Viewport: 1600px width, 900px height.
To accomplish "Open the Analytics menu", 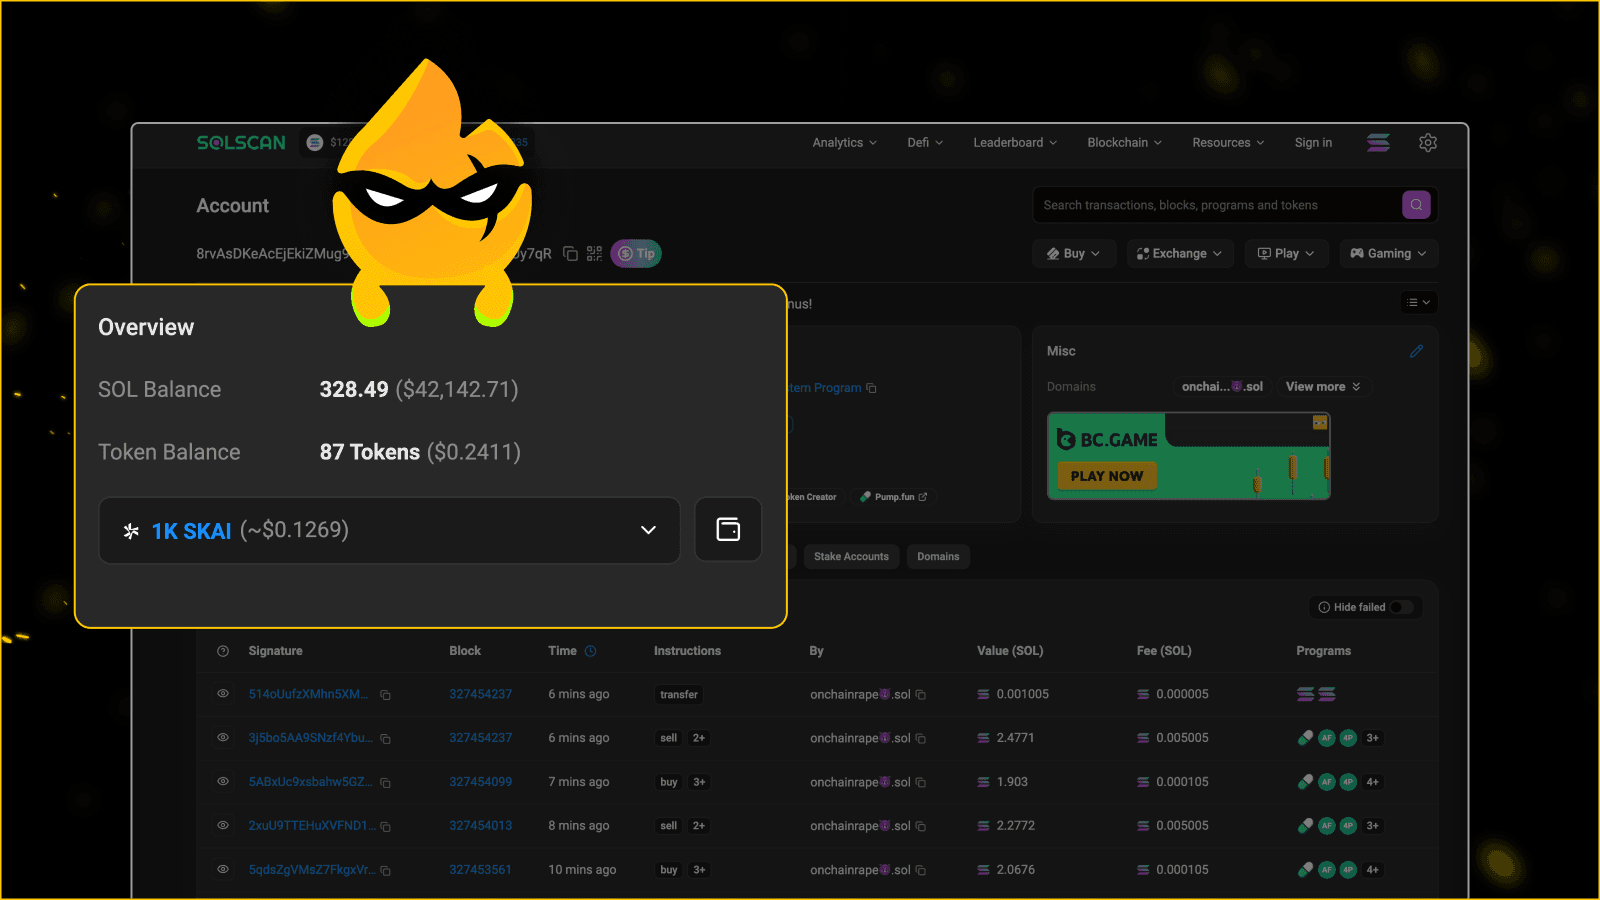I will pos(844,143).
